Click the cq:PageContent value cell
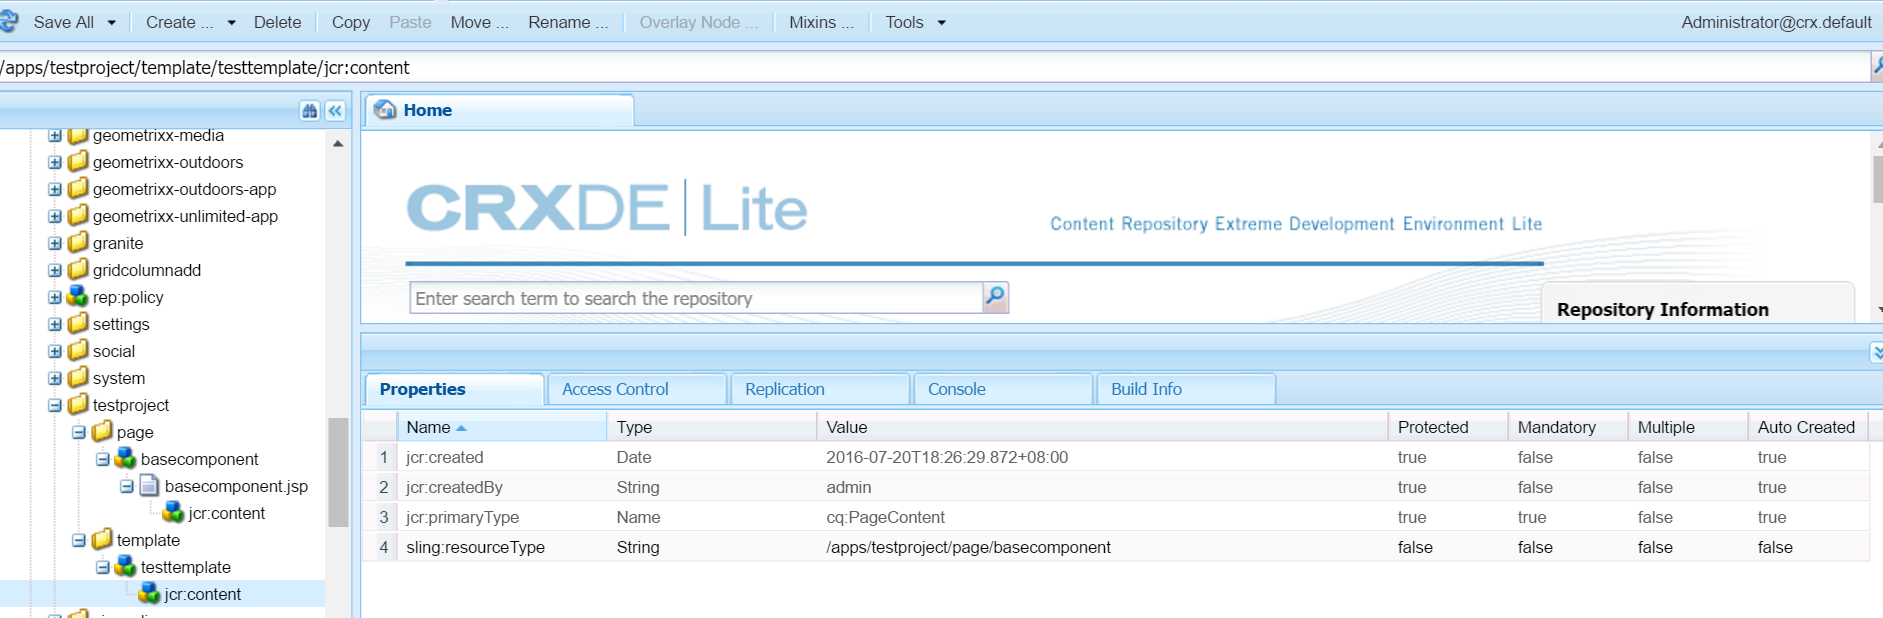This screenshot has width=1883, height=618. coord(1102,517)
